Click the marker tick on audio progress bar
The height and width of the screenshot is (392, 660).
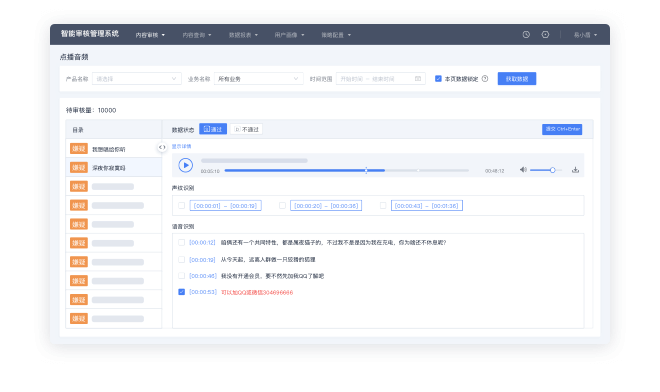click(366, 170)
